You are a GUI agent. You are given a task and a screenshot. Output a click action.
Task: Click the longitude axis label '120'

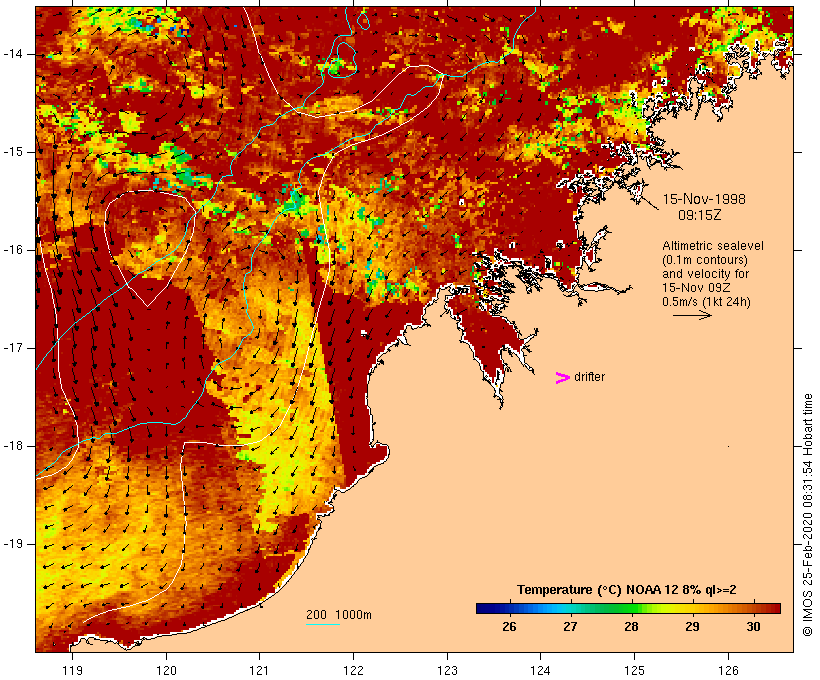coord(166,670)
